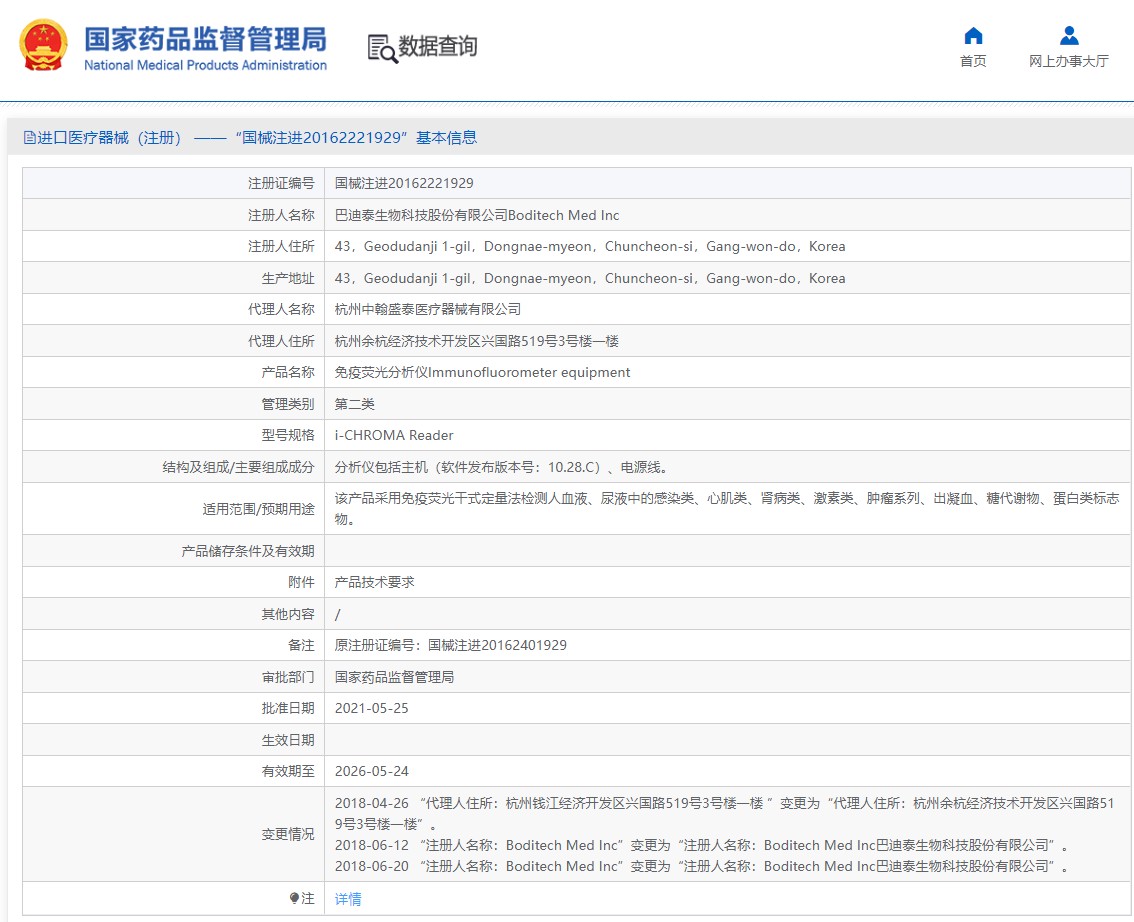Open the 数据查询 search icon
This screenshot has width=1134, height=922.
coord(383,48)
